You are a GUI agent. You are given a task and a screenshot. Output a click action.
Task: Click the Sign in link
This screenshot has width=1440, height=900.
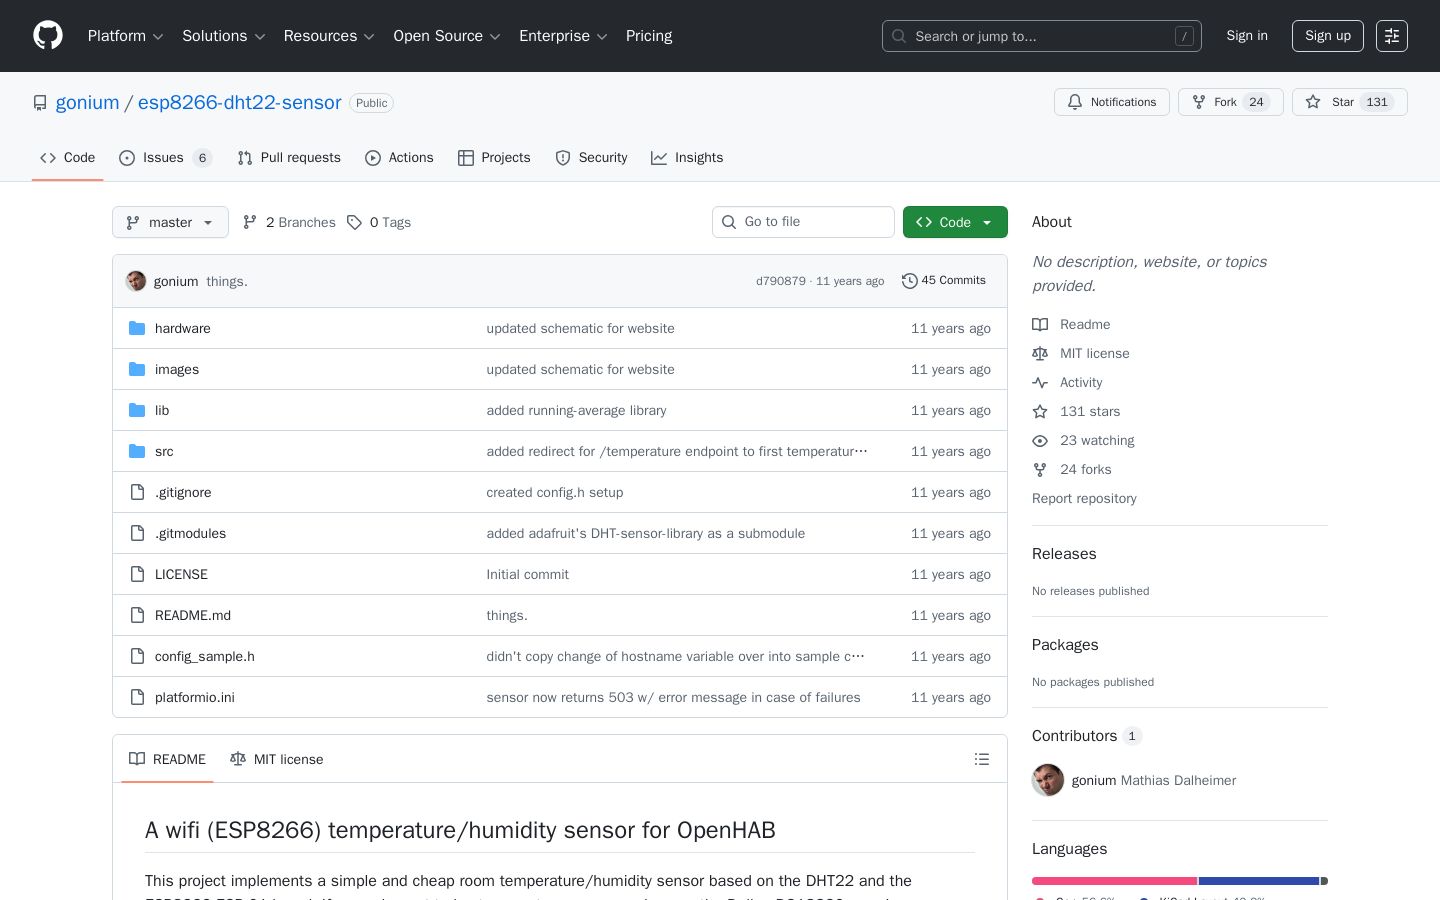(1247, 36)
